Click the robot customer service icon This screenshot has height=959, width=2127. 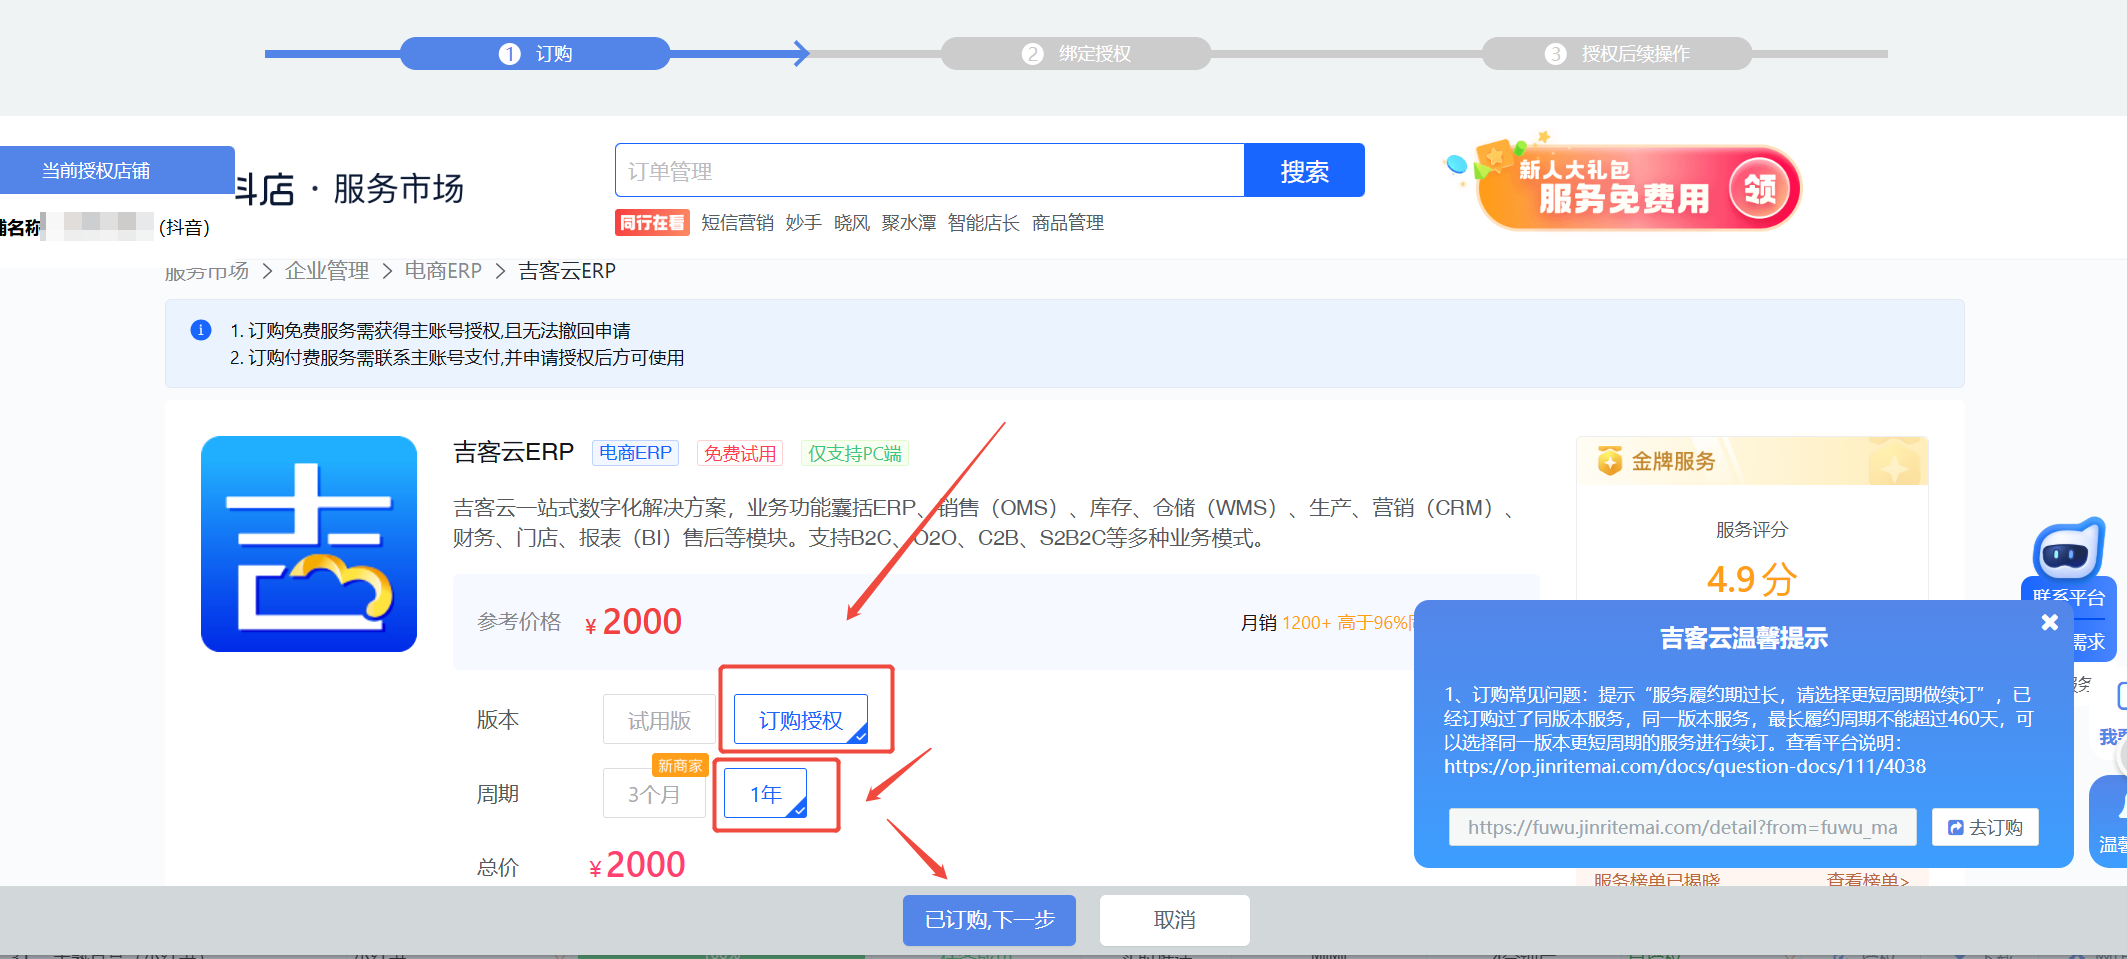tap(2068, 549)
